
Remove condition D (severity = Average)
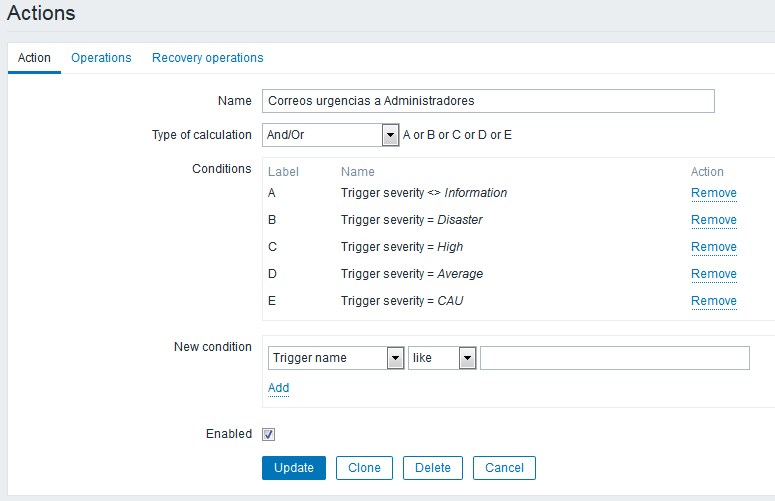713,274
